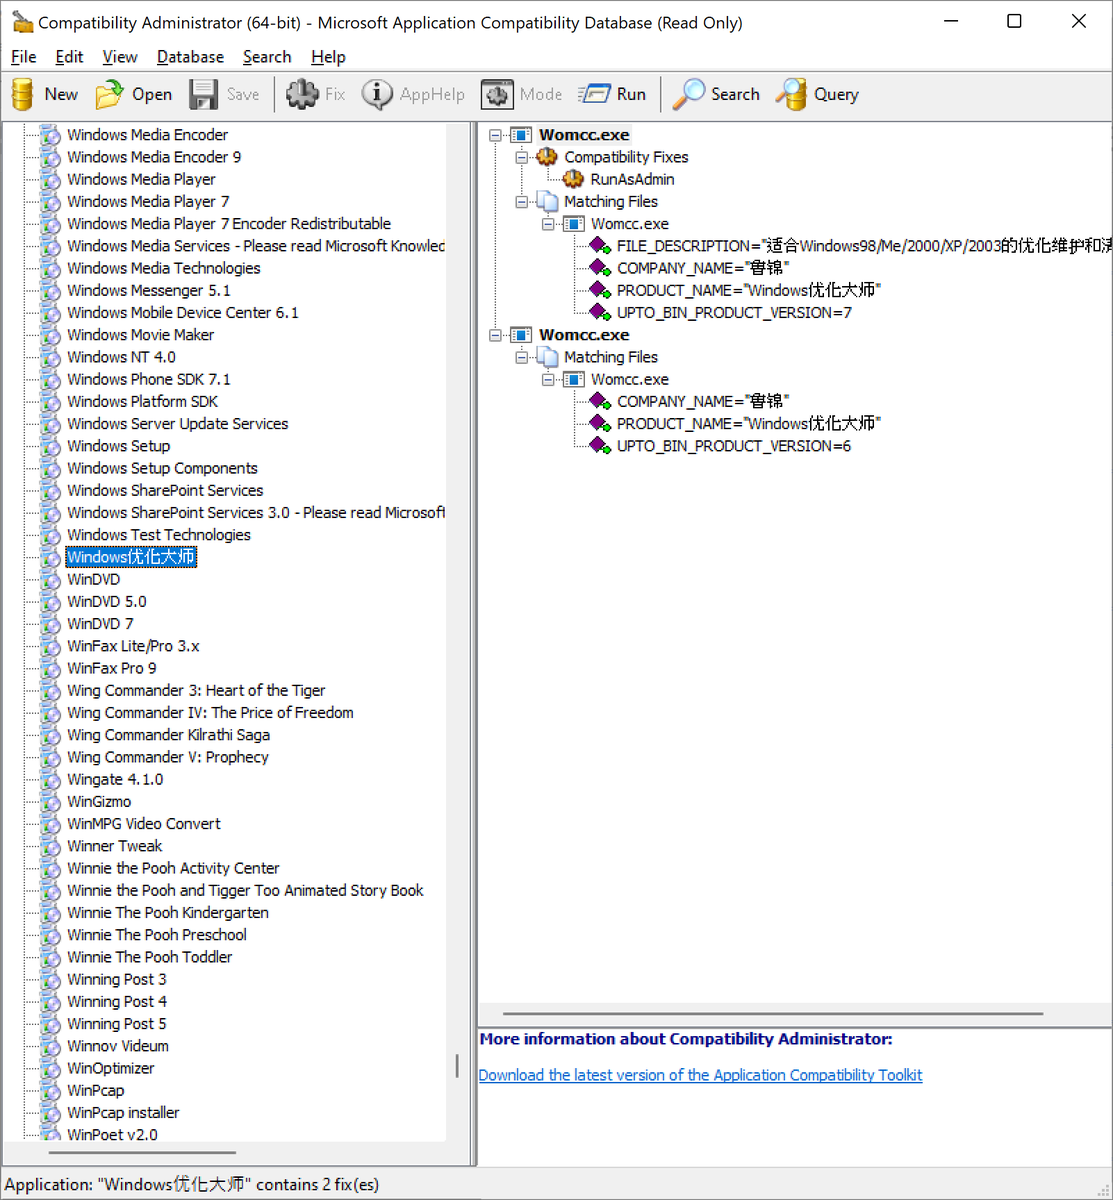The image size is (1113, 1200).
Task: Open the View menu
Action: 120,57
